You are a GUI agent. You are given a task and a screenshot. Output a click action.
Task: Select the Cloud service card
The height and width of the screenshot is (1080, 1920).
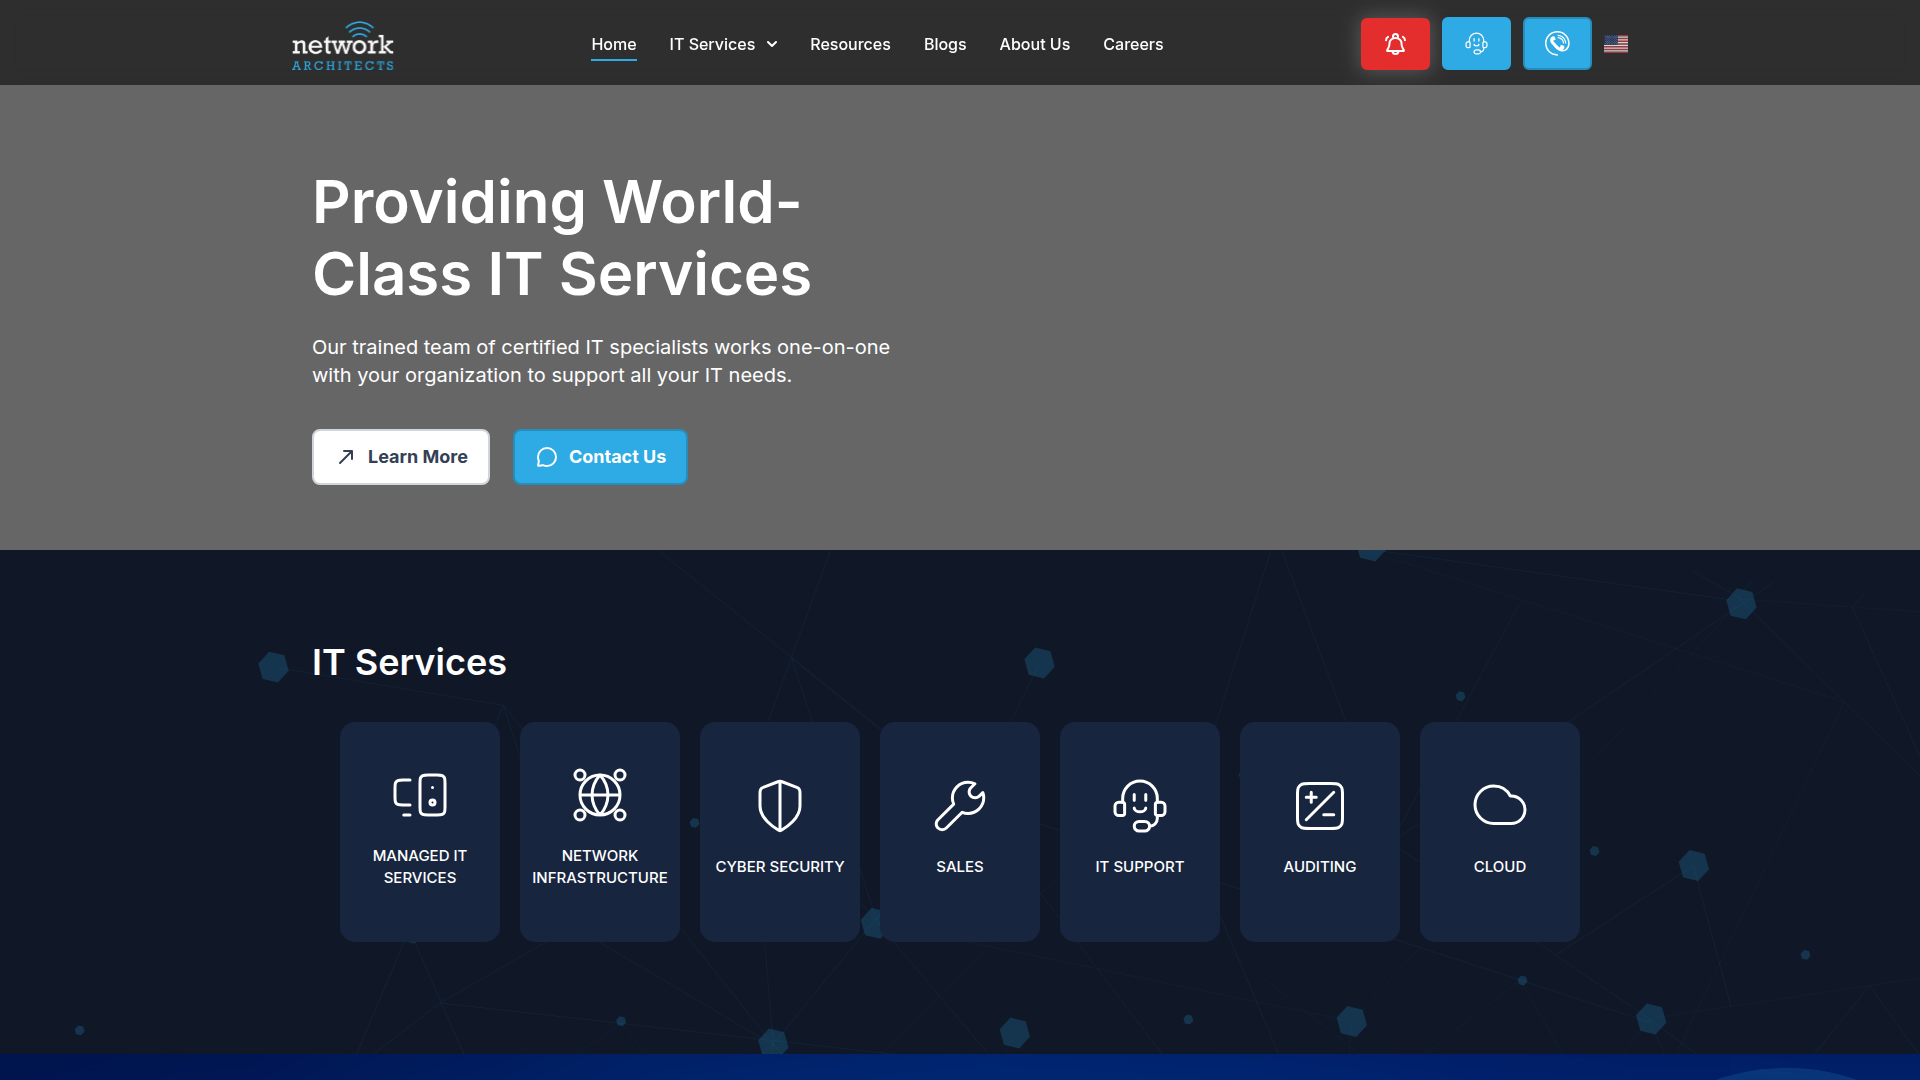pos(1500,831)
